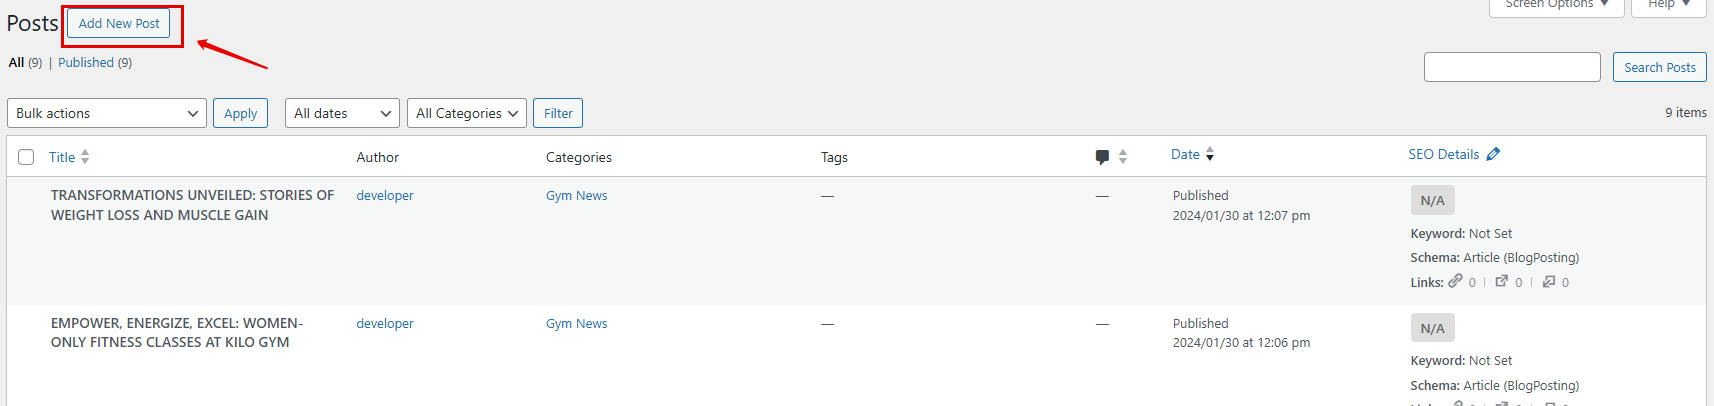Click the comments bubble column icon
The height and width of the screenshot is (406, 1714).
1102,157
